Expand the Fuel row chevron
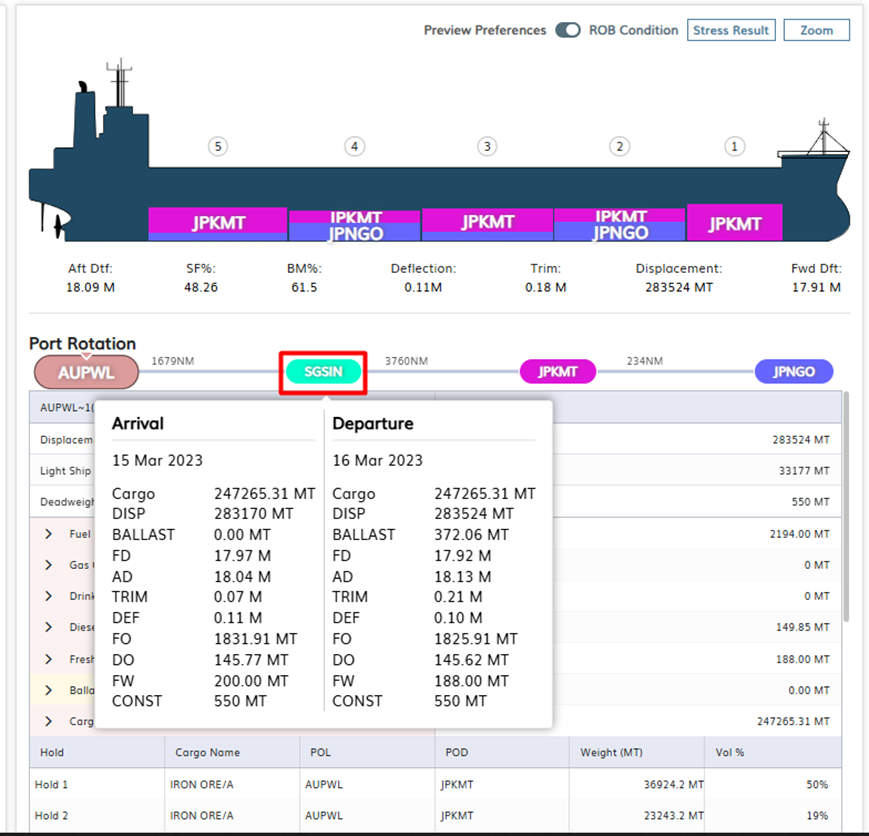 [x=48, y=534]
